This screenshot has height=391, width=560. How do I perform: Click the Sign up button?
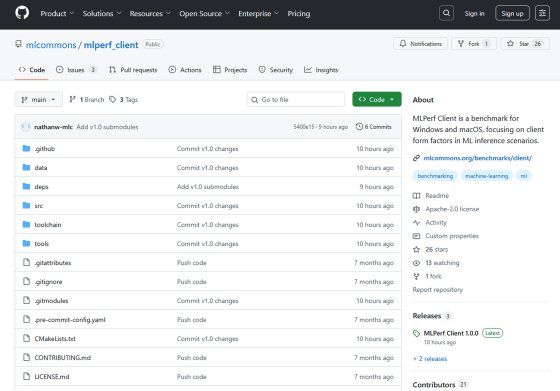512,14
